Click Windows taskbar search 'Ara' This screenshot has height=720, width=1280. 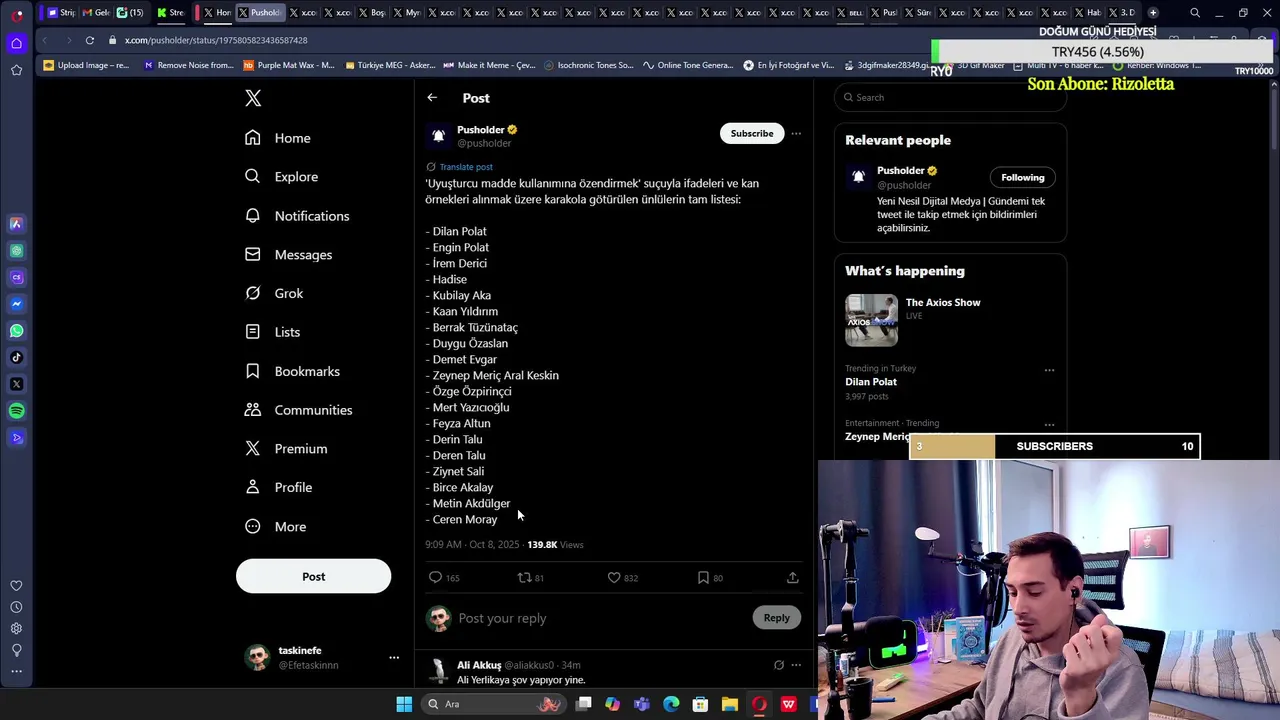[x=495, y=704]
